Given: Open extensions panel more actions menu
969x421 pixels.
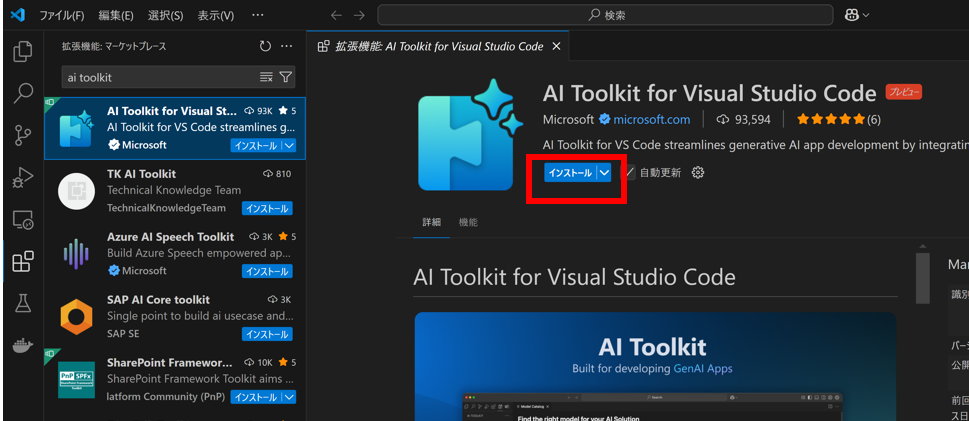Looking at the screenshot, I should [286, 46].
